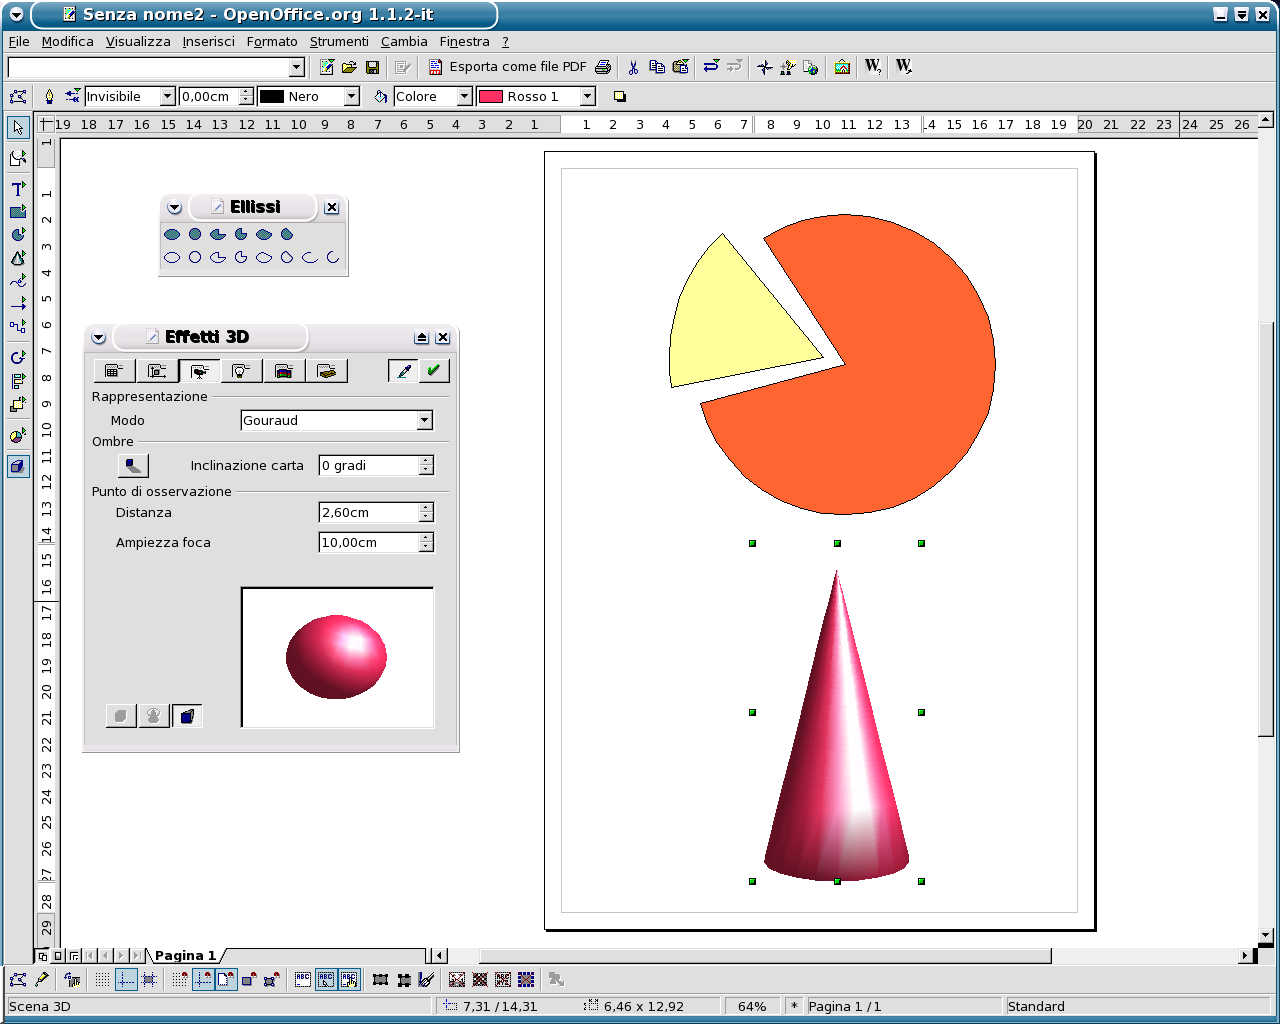Click the Distanza value field

(367, 513)
